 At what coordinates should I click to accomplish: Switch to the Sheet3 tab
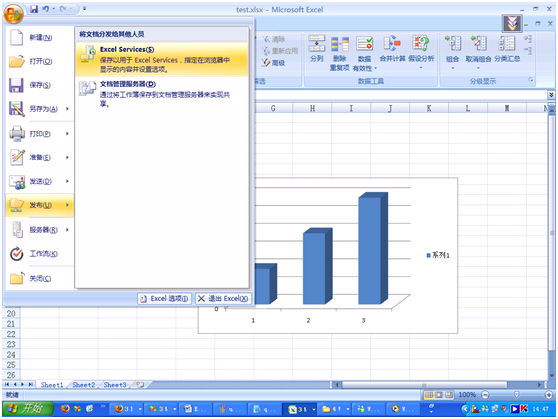coord(115,385)
